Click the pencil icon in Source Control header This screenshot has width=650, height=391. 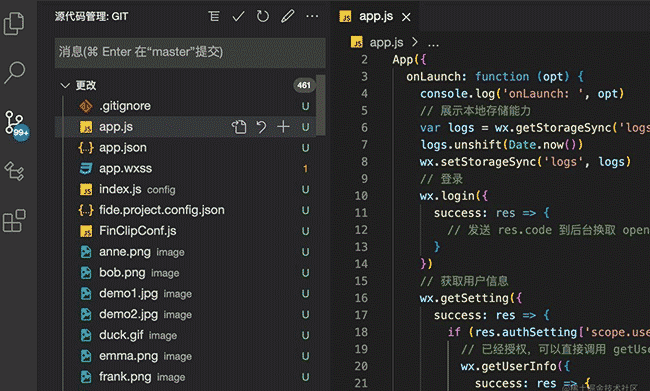[287, 17]
